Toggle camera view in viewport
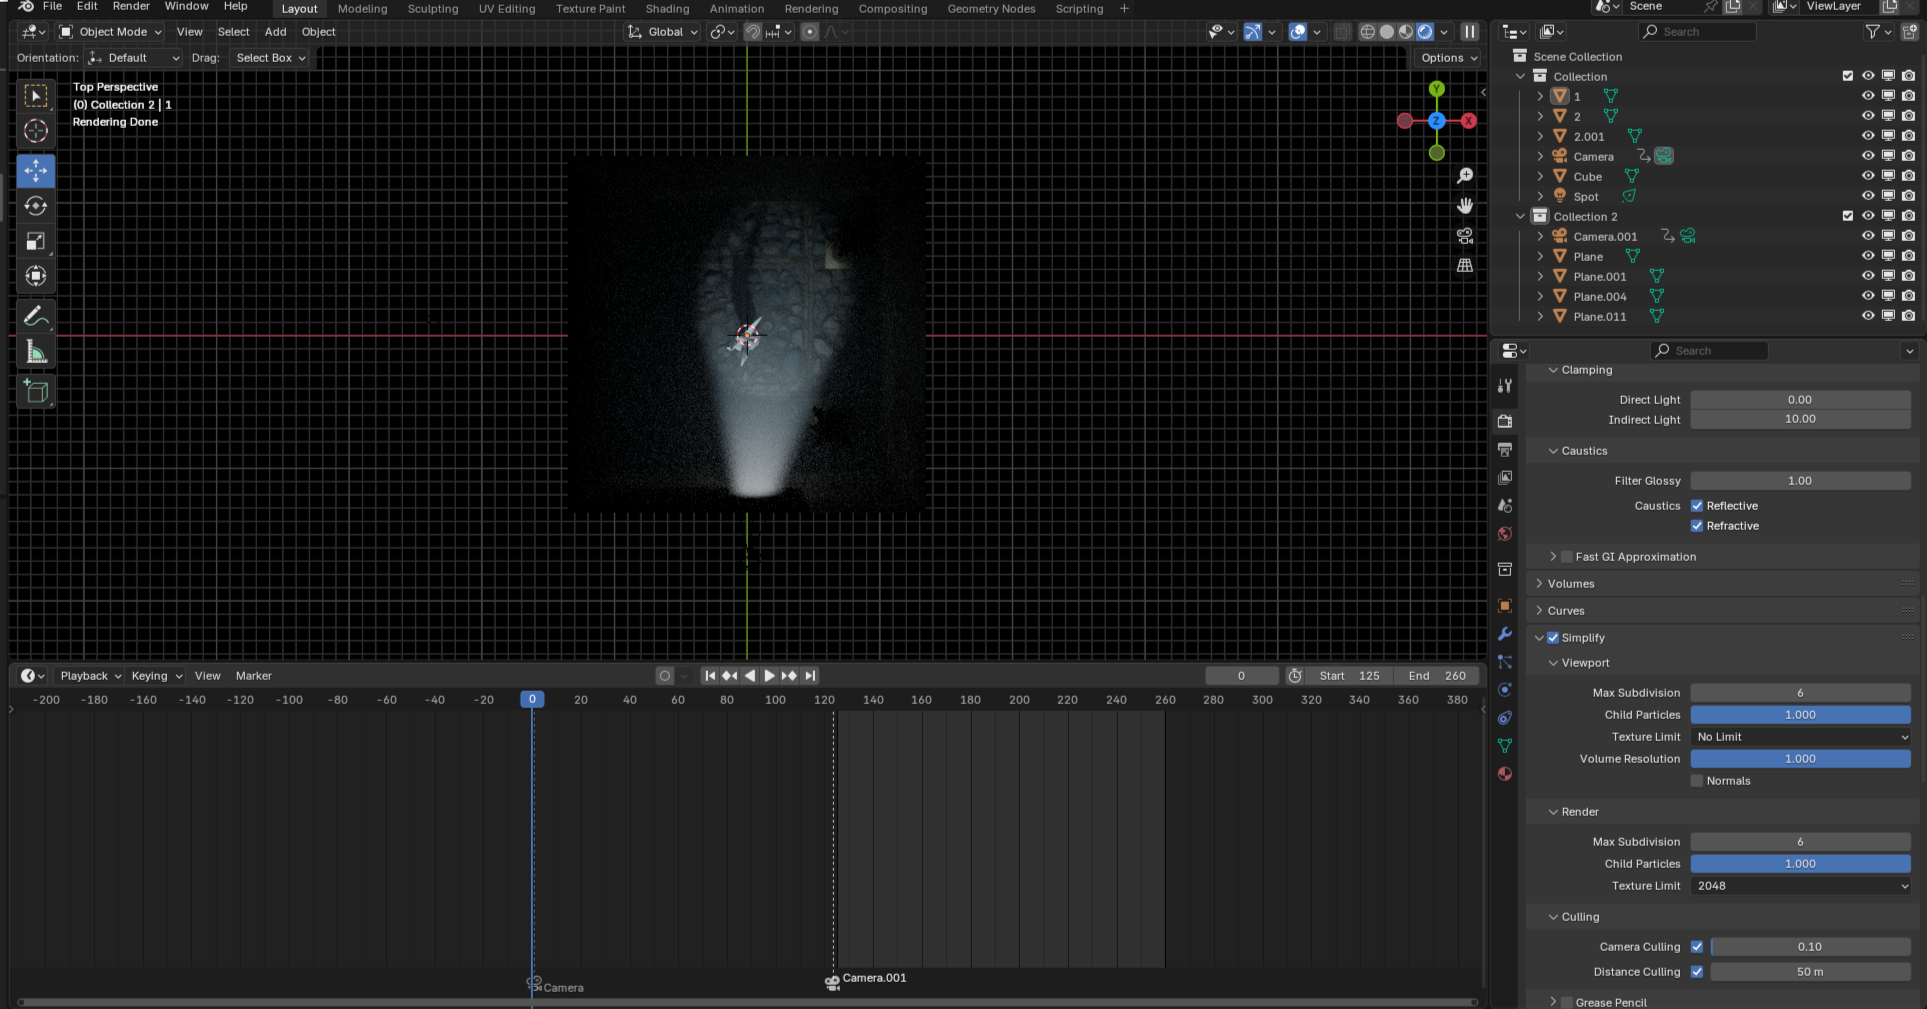The image size is (1927, 1009). coord(1465,236)
